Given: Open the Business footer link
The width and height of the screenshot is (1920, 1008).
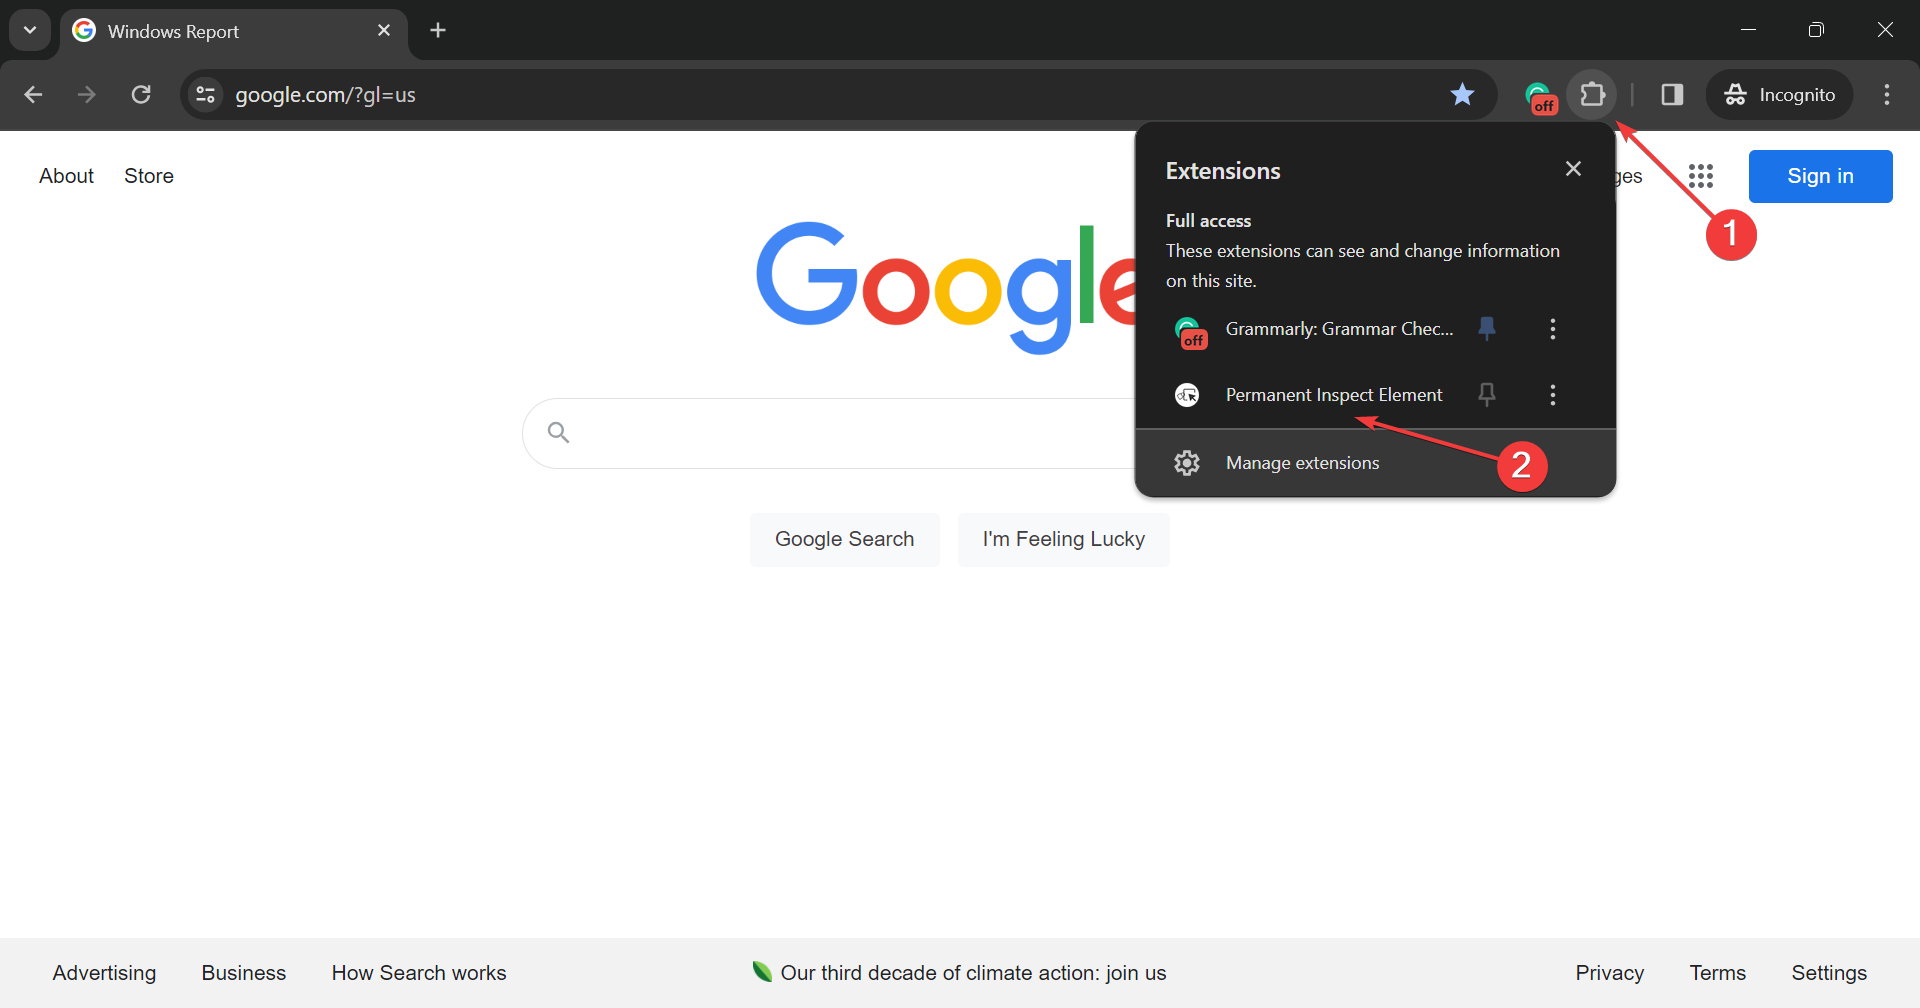Looking at the screenshot, I should (x=243, y=973).
